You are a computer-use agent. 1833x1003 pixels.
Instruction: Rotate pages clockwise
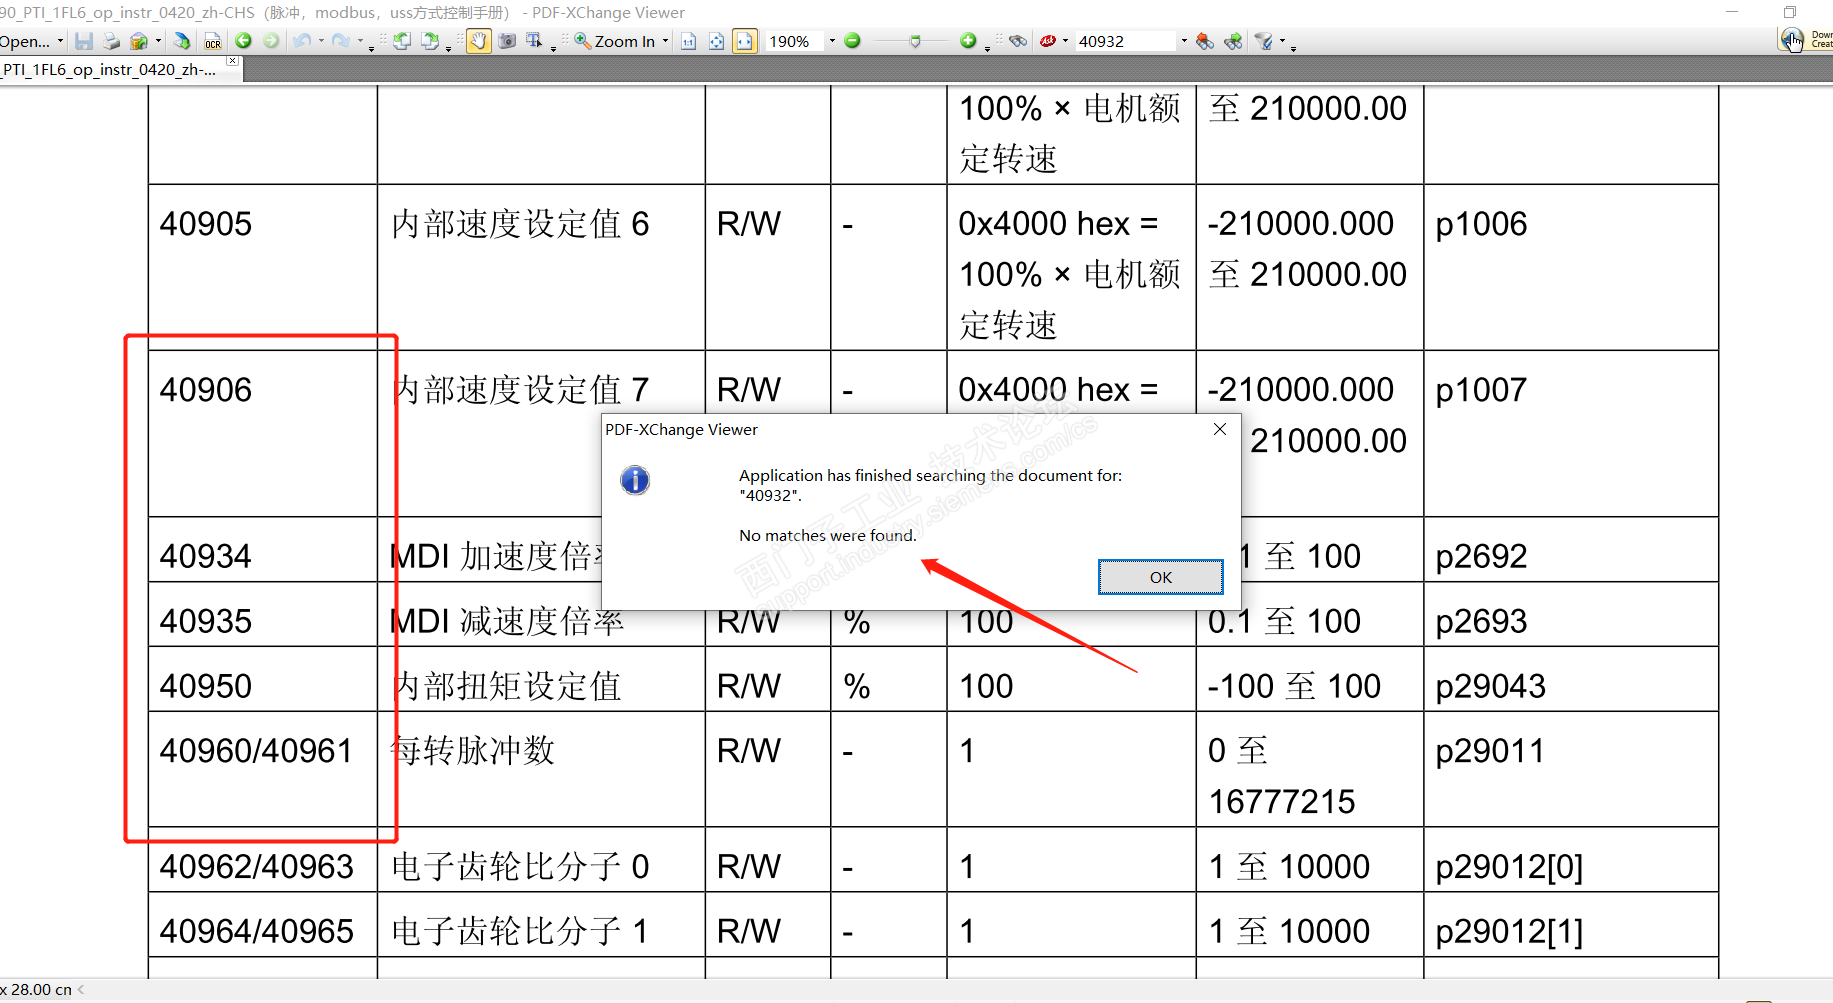(x=430, y=41)
